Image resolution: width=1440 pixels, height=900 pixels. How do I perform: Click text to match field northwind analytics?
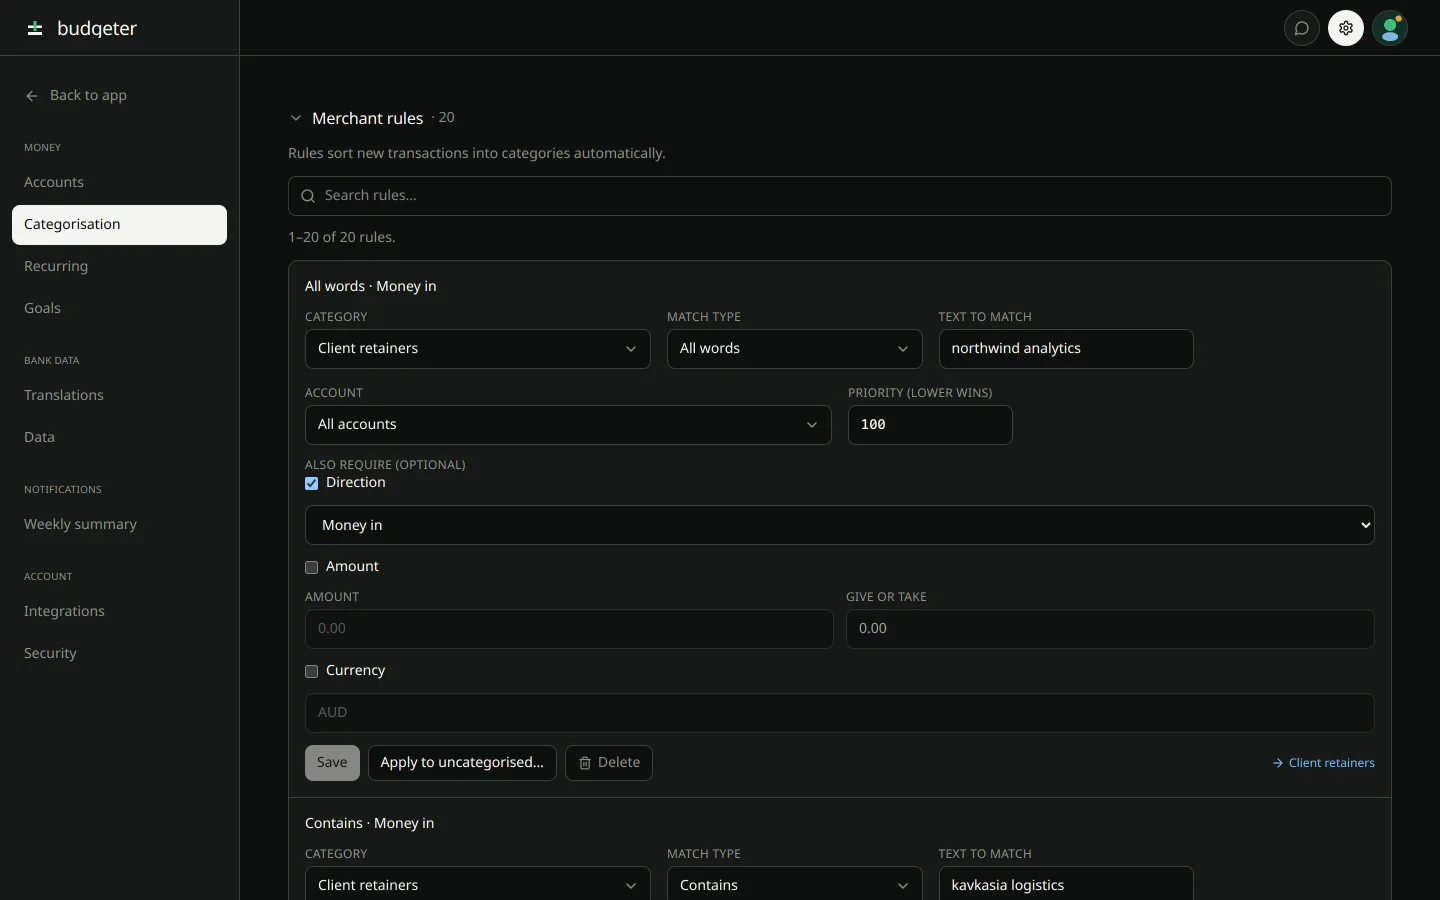[x=1066, y=349]
